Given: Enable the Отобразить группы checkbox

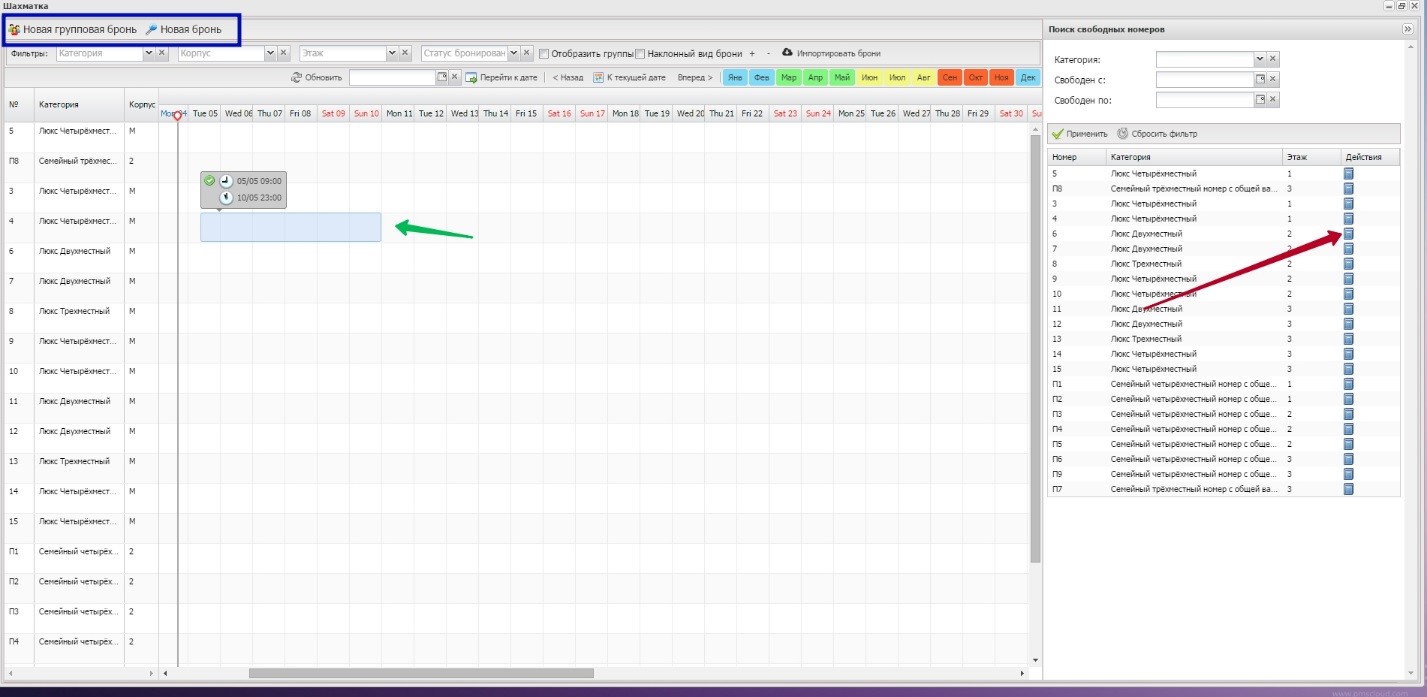Looking at the screenshot, I should 544,53.
